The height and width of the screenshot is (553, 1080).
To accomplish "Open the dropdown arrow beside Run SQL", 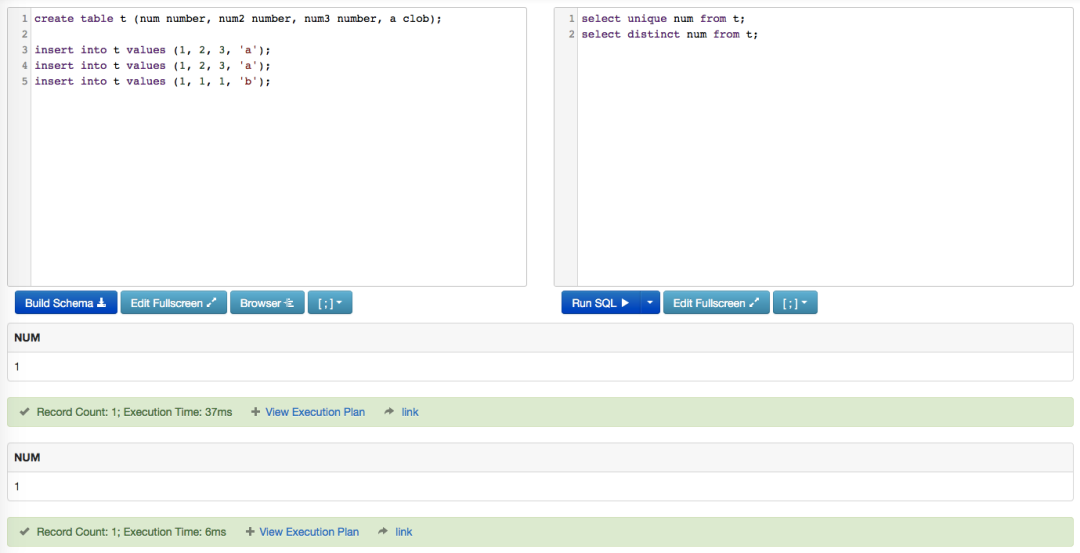I will pyautogui.click(x=650, y=303).
